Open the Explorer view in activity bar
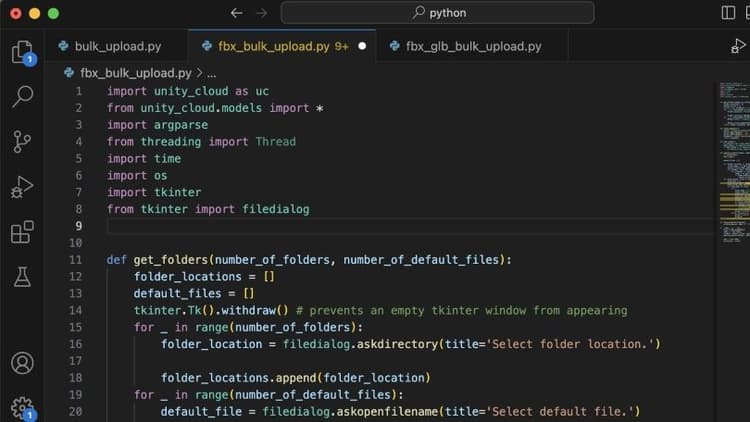This screenshot has width=750, height=422. coord(21,52)
